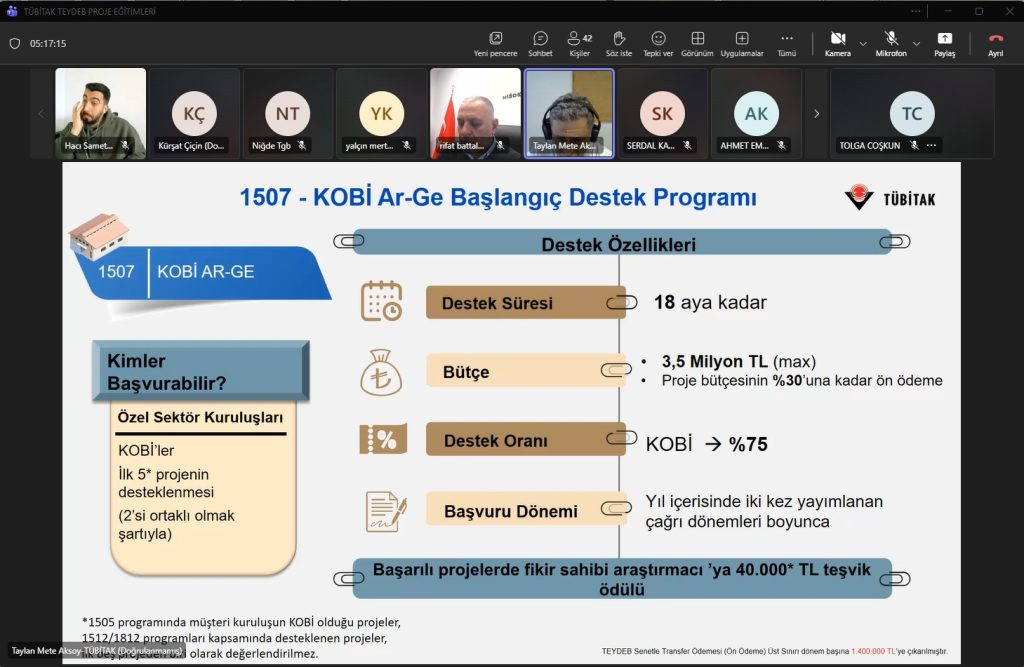This screenshot has height=667, width=1024.
Task: Open options menu on TOLGA COŞKUN tile
Action: click(x=932, y=146)
